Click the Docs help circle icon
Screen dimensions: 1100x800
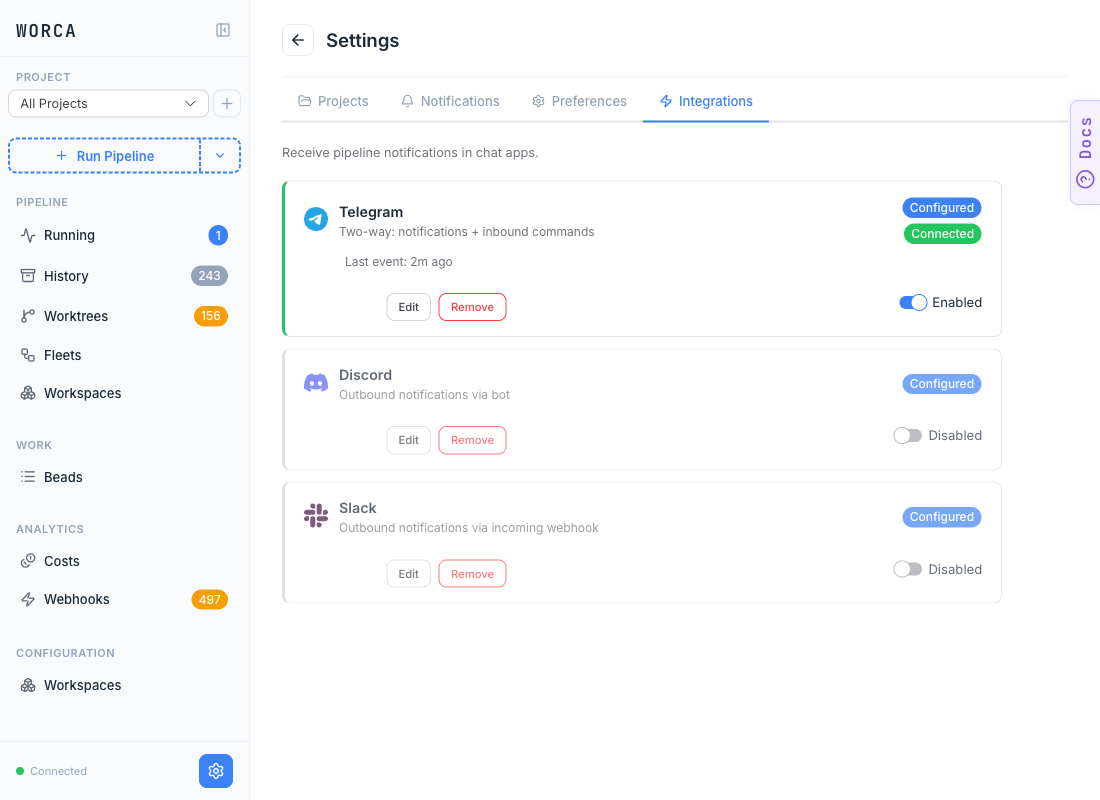(1085, 180)
